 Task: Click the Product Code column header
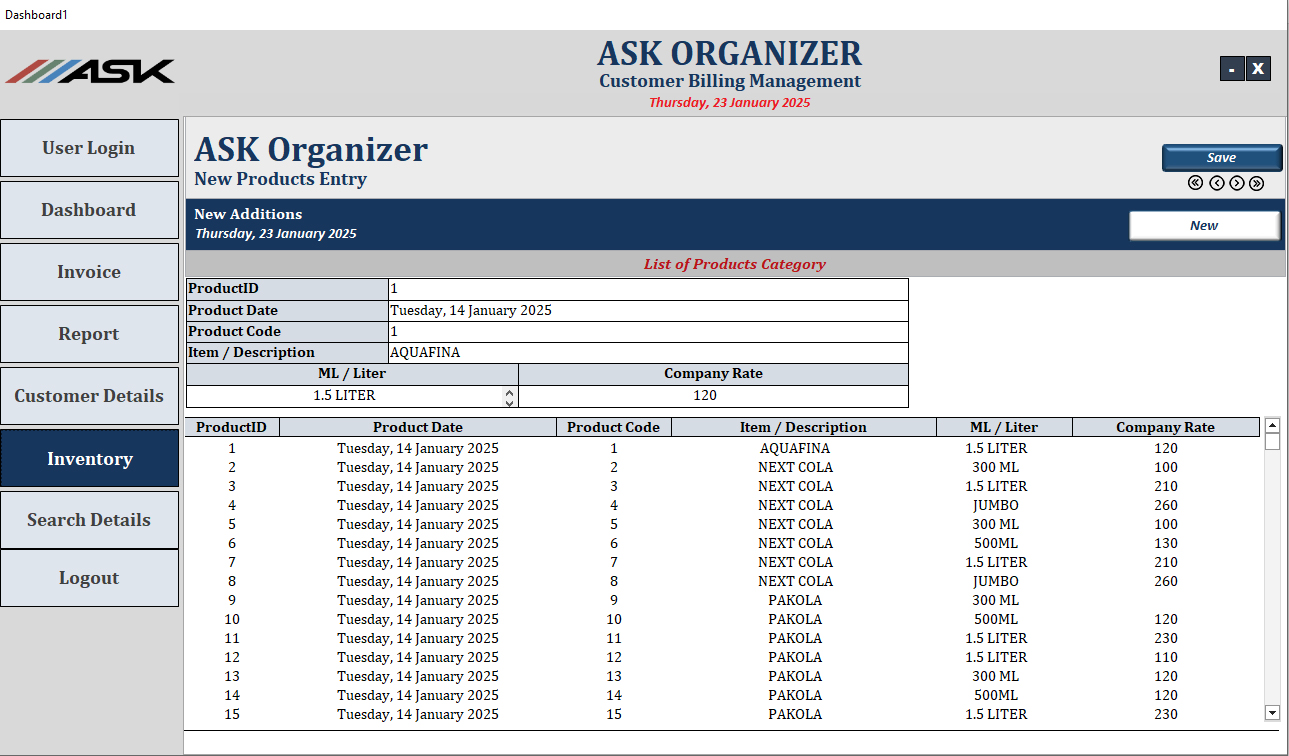[x=614, y=428]
